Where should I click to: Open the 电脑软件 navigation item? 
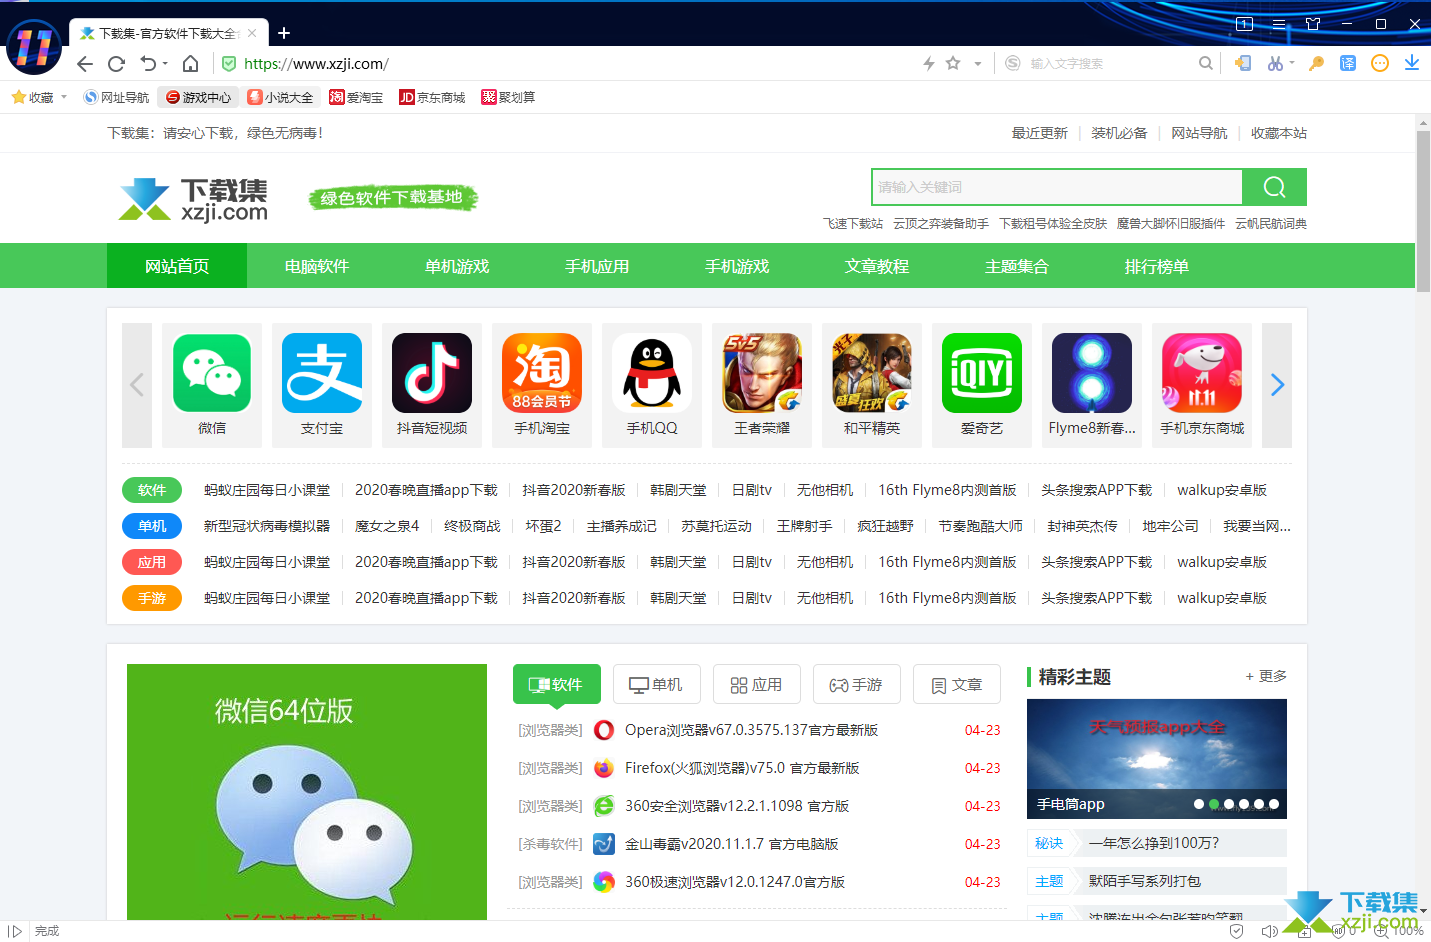point(317,266)
